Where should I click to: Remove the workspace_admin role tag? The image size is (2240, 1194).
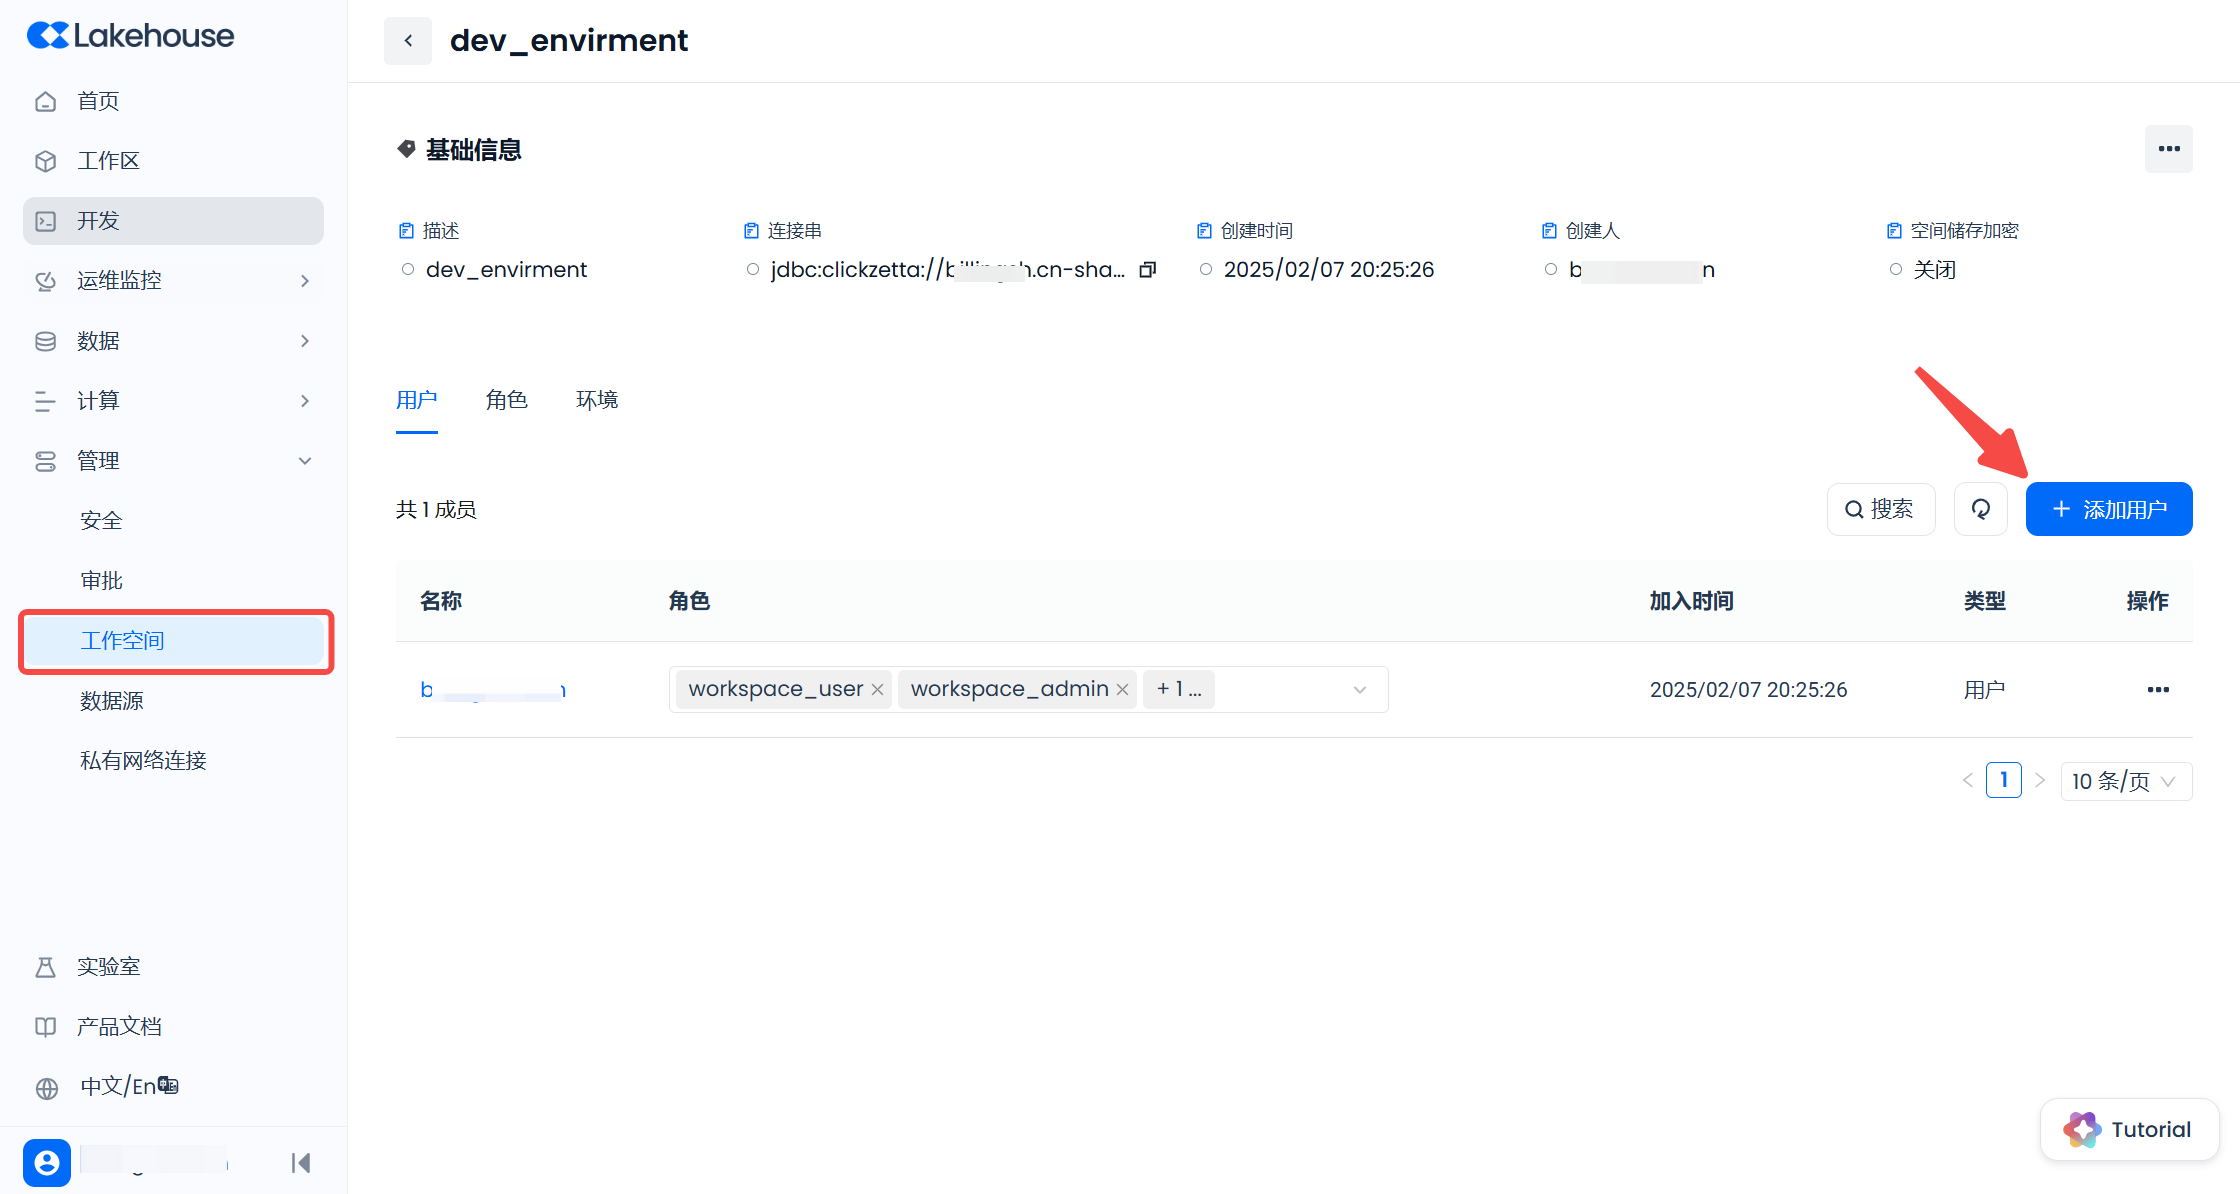(x=1122, y=690)
